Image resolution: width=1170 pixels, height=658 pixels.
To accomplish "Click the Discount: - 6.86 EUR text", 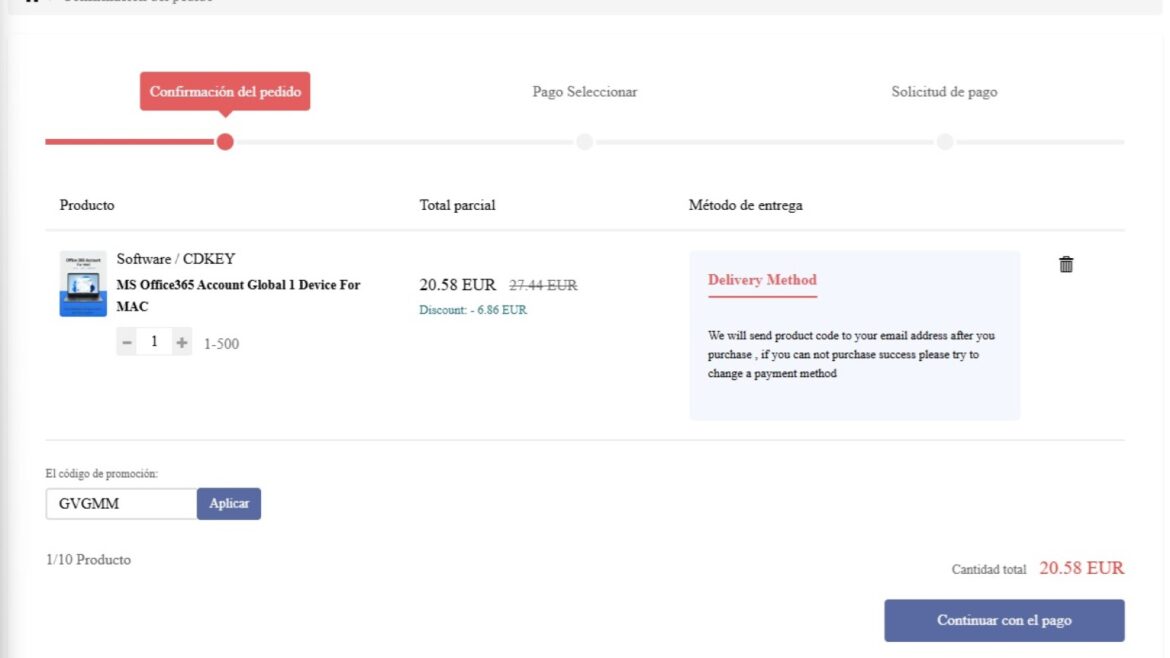I will pyautogui.click(x=472, y=310).
